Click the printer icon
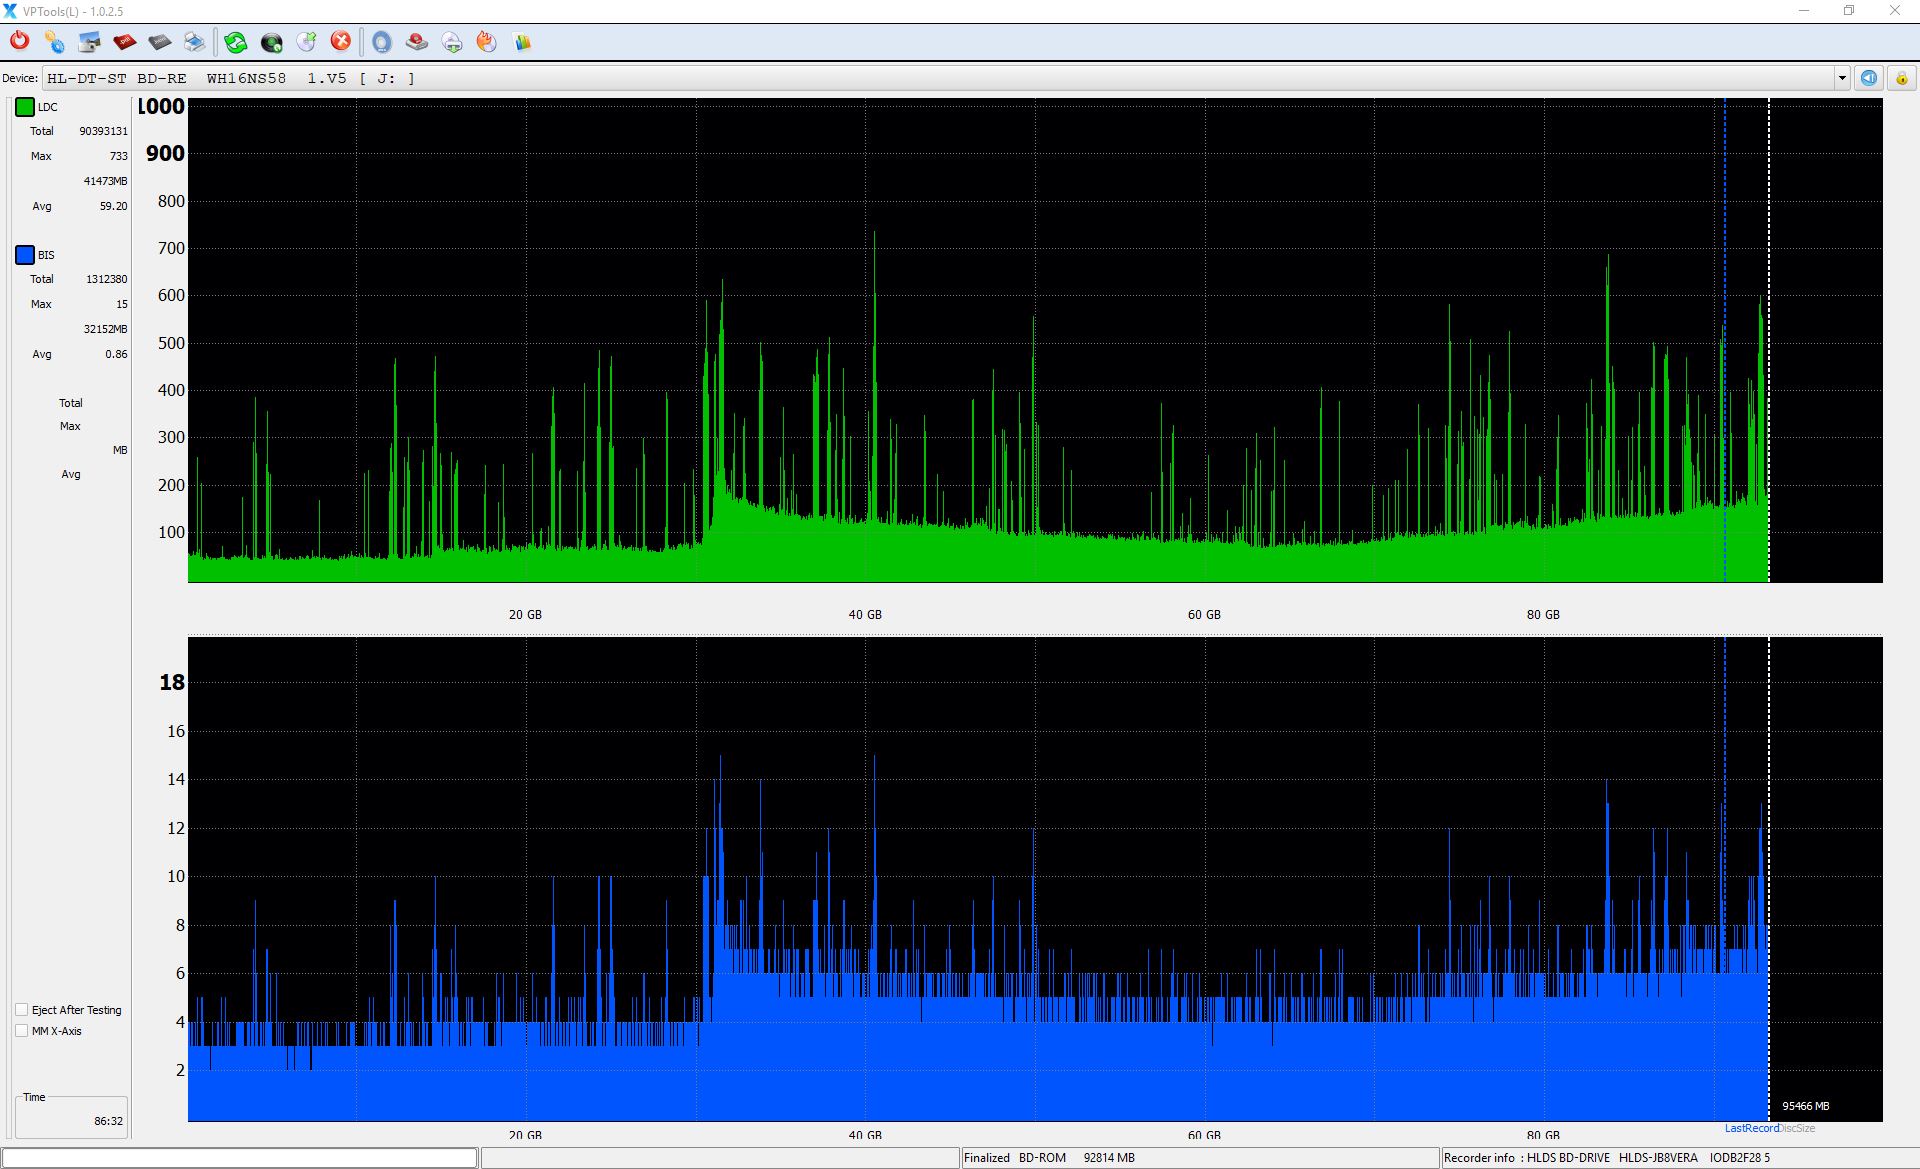The image size is (1920, 1169). (194, 41)
